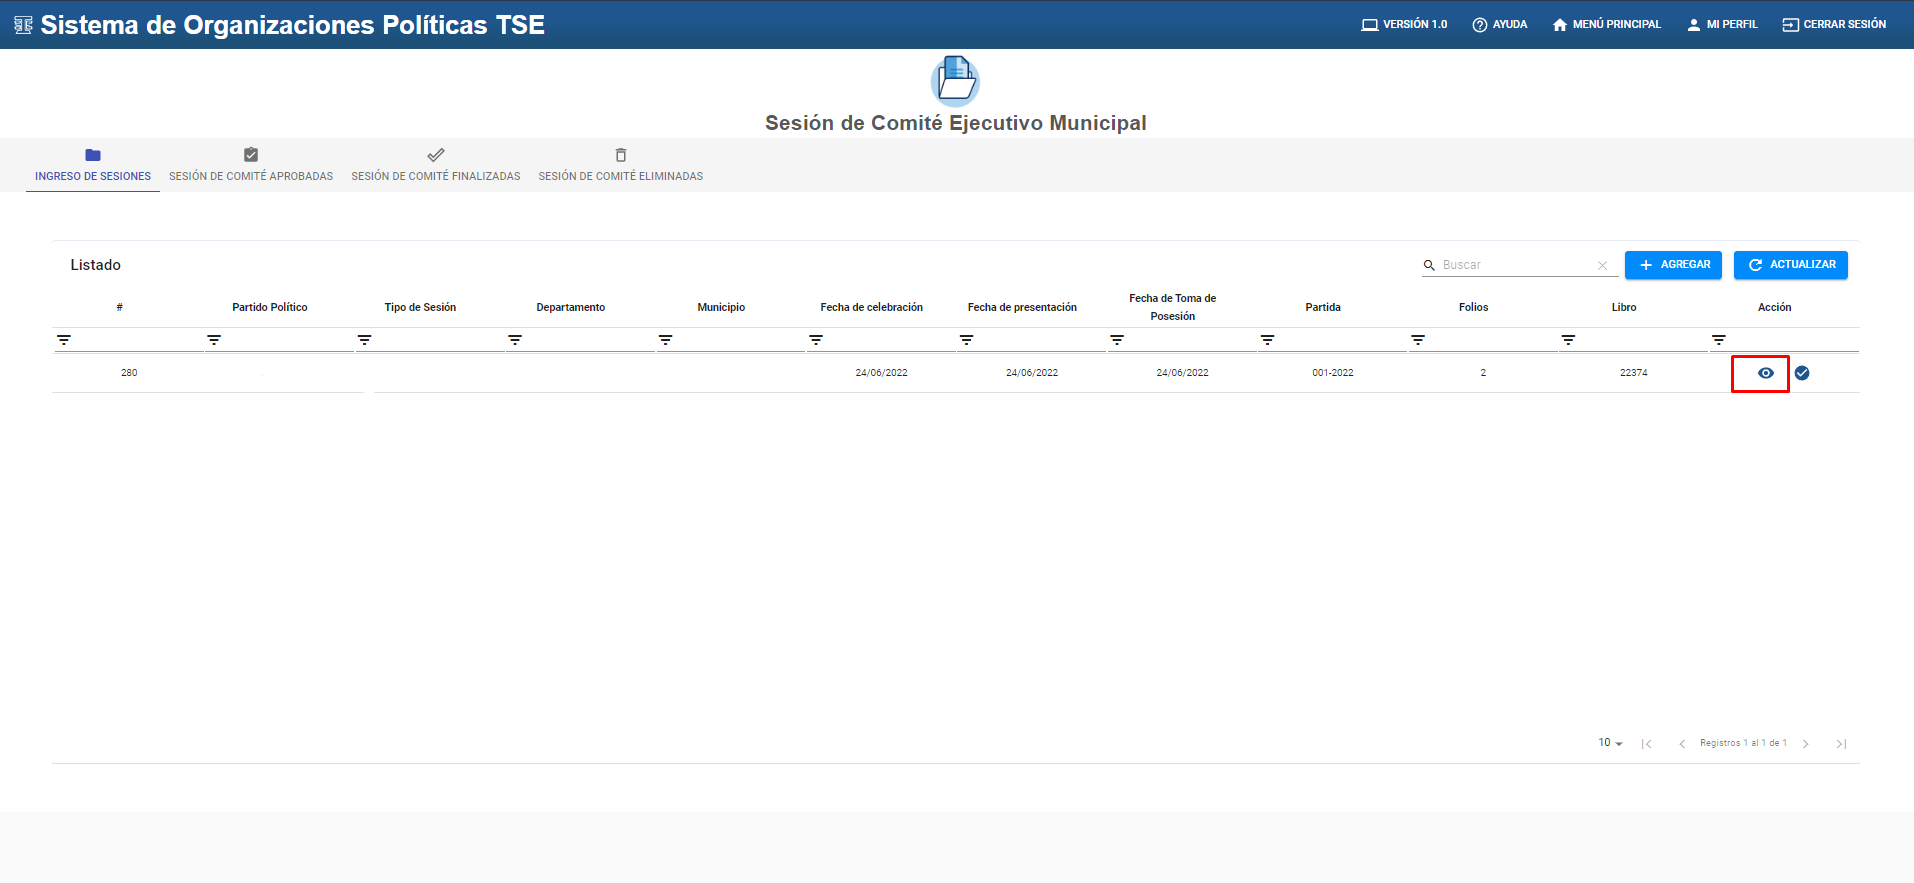The image size is (1914, 883).
Task: Click the eye icon to view session 280
Action: click(1765, 373)
